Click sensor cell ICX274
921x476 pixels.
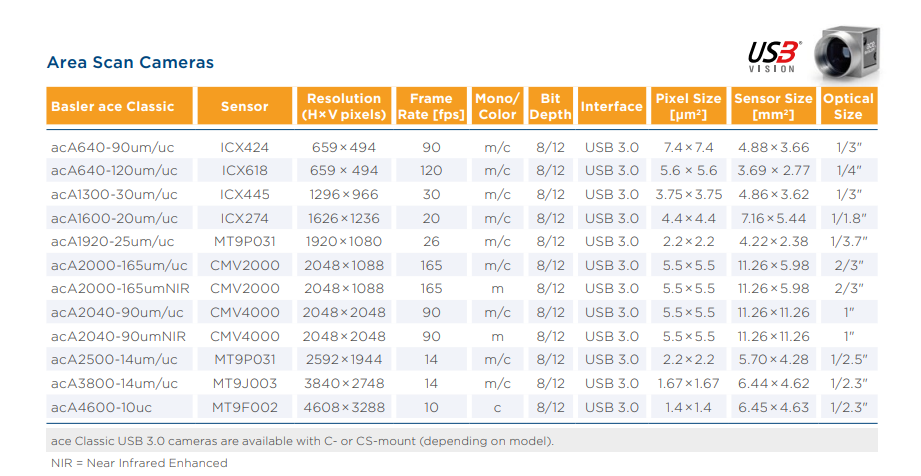pos(244,218)
